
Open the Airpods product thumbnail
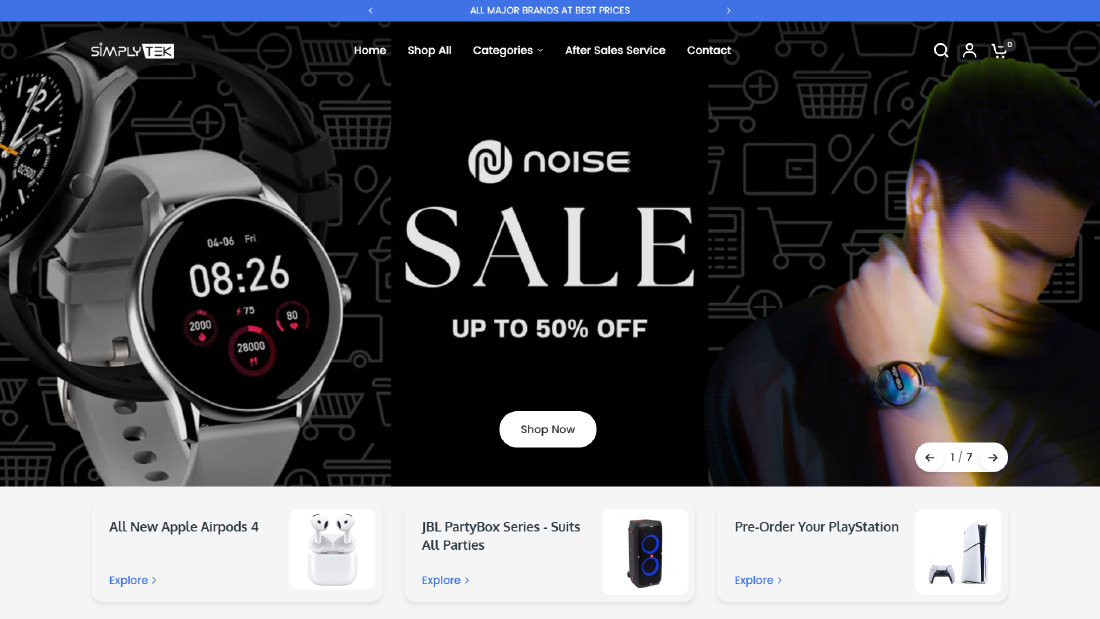[x=333, y=550]
